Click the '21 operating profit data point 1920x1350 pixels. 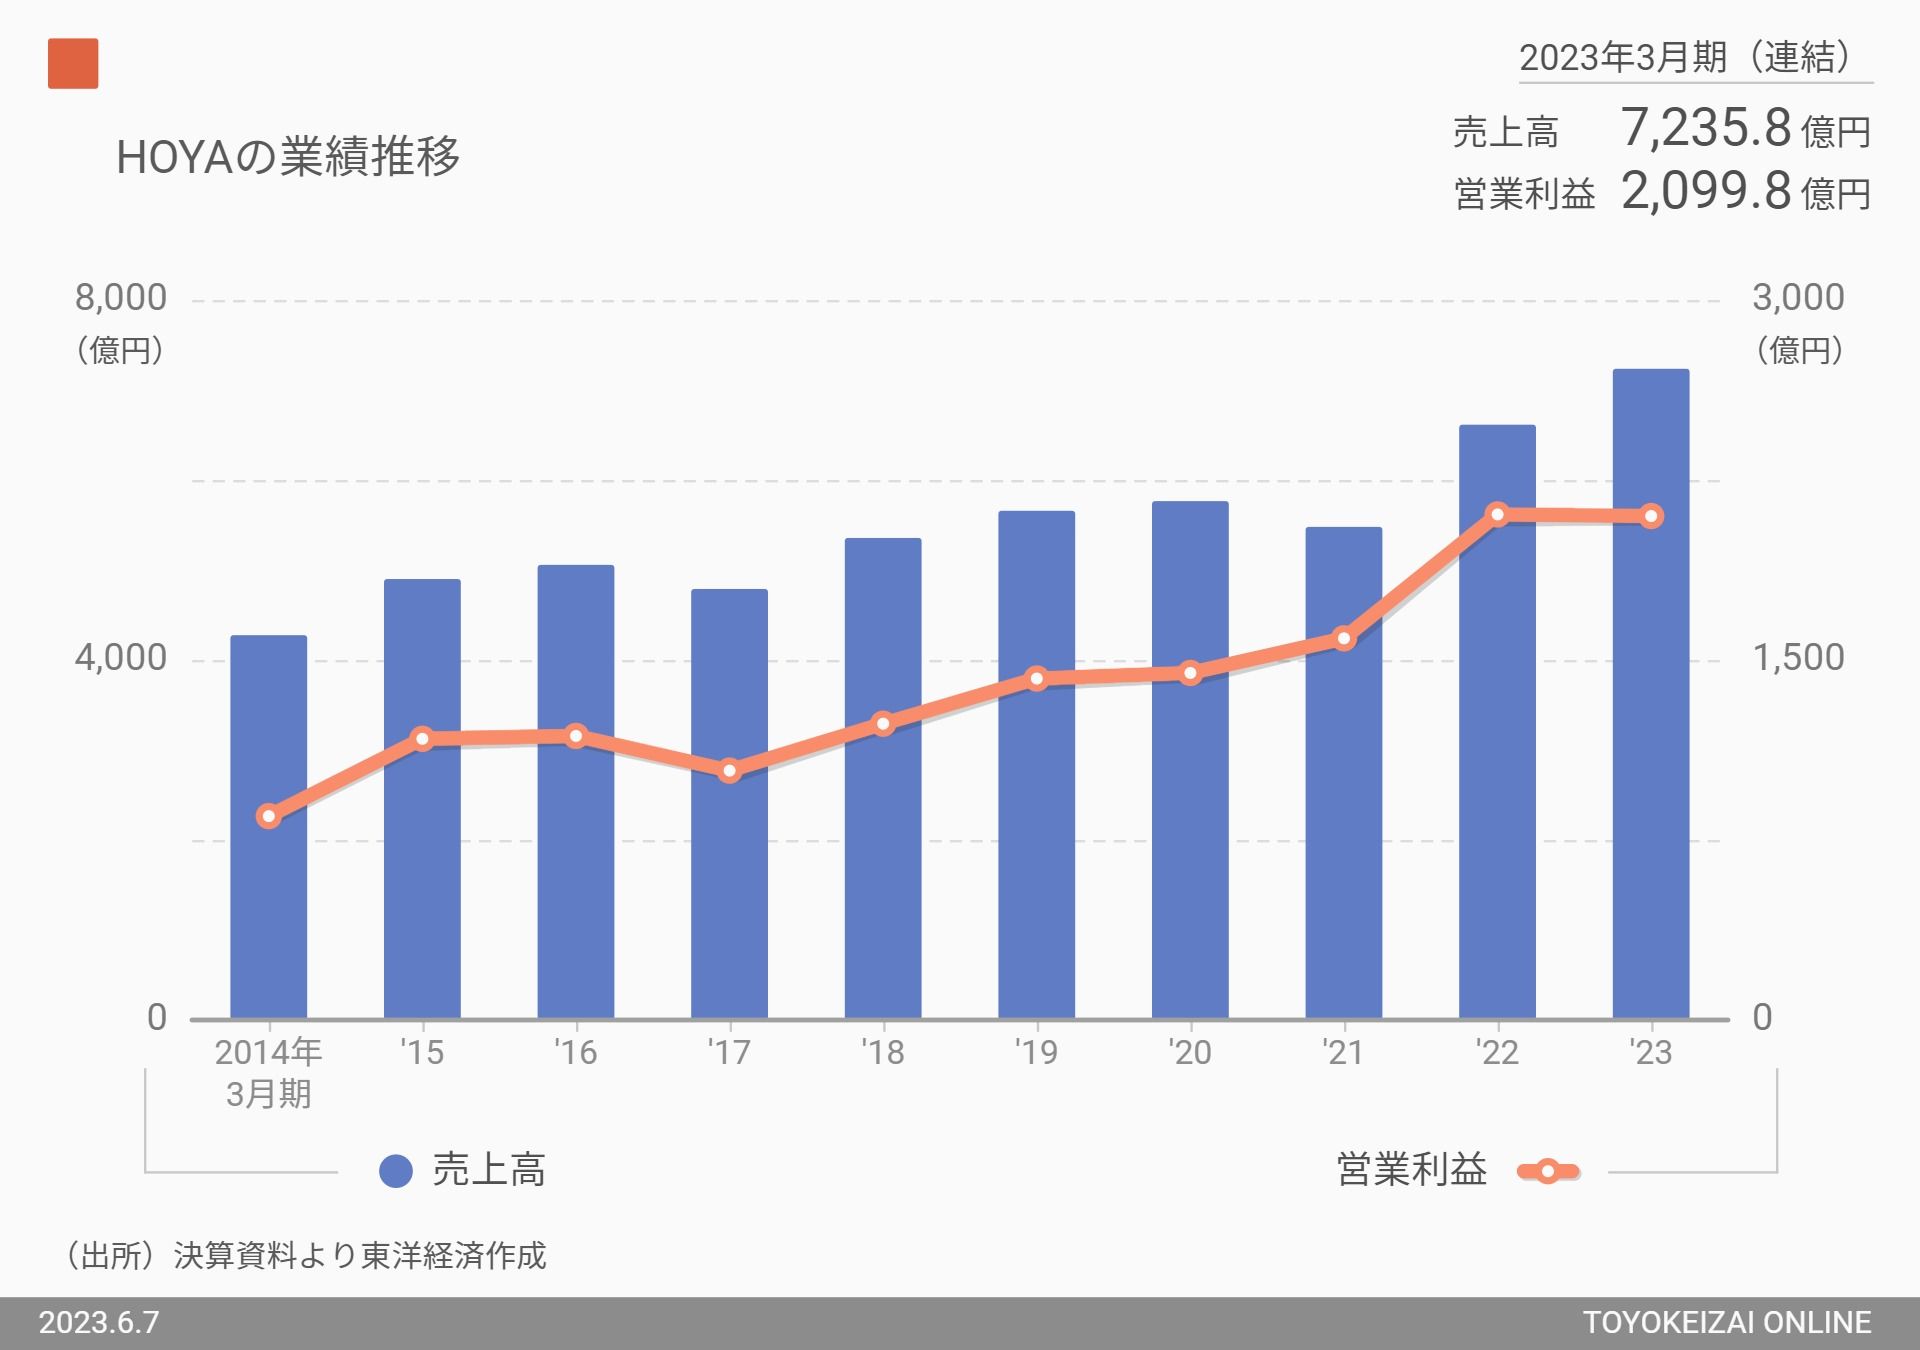pyautogui.click(x=1343, y=638)
